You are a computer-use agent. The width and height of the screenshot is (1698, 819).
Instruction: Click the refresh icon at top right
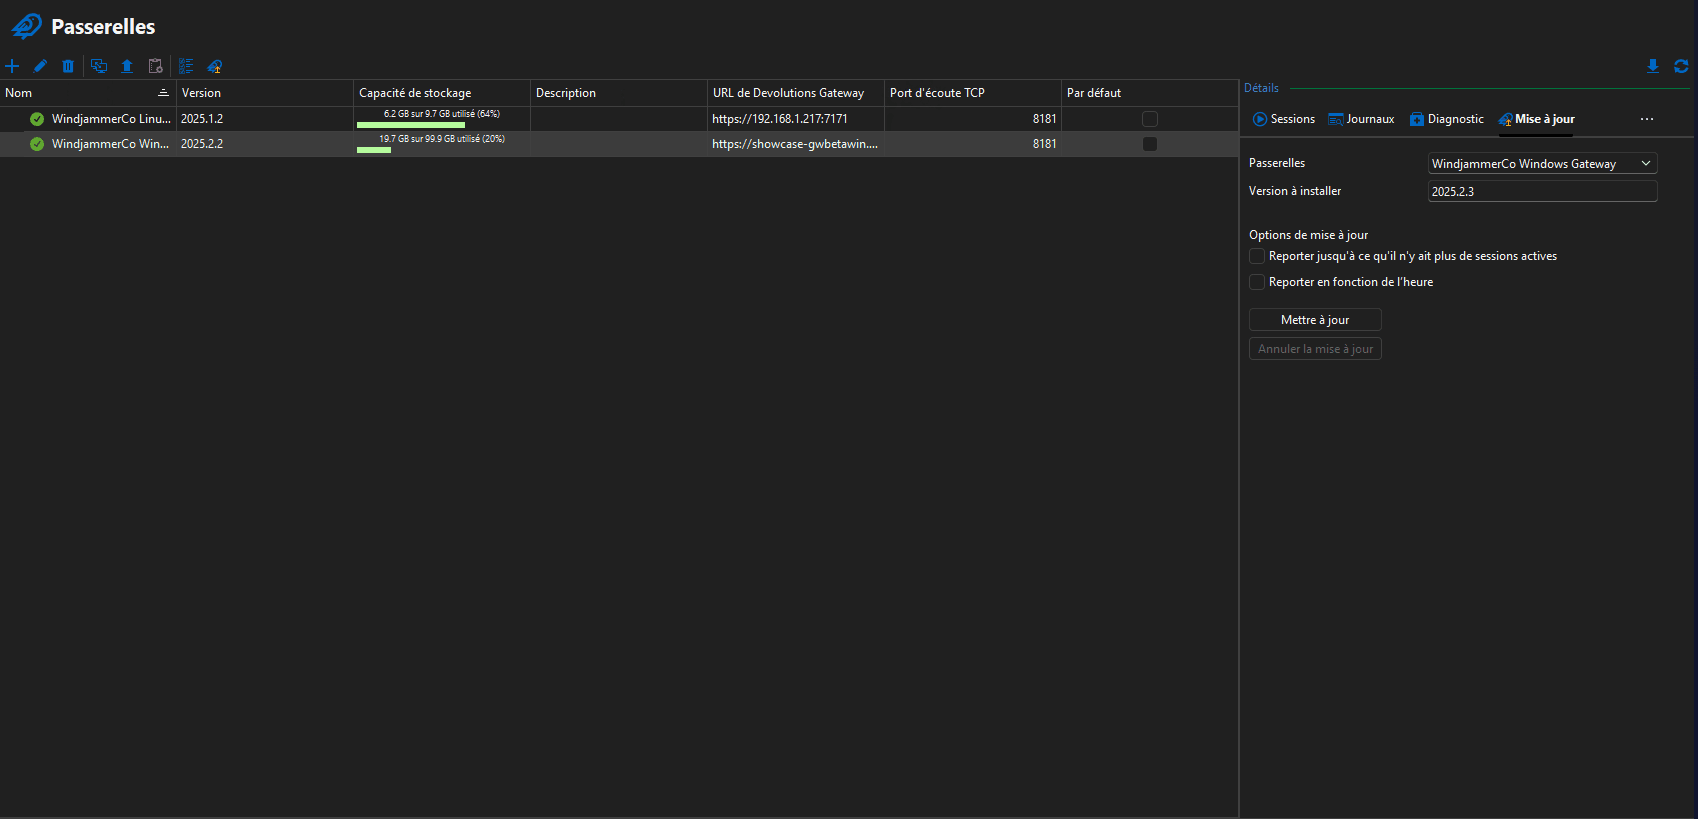click(1681, 66)
